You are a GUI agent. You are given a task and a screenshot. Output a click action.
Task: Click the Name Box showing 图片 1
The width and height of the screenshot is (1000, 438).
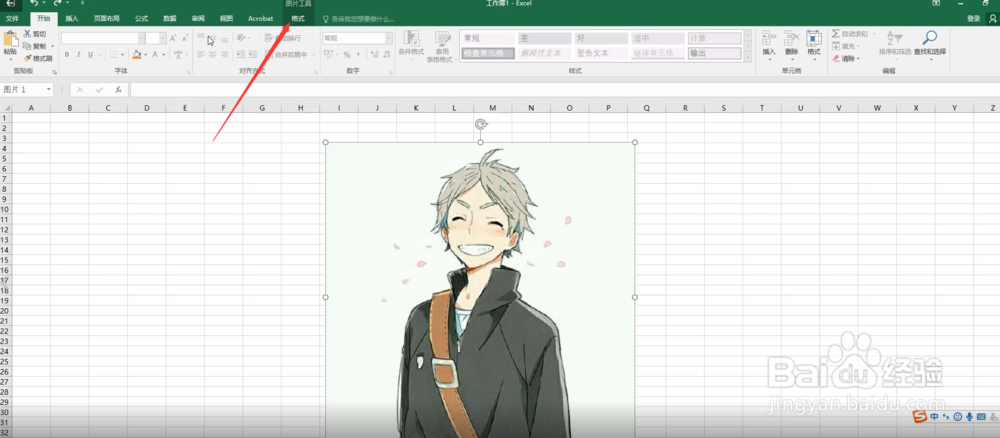(27, 90)
